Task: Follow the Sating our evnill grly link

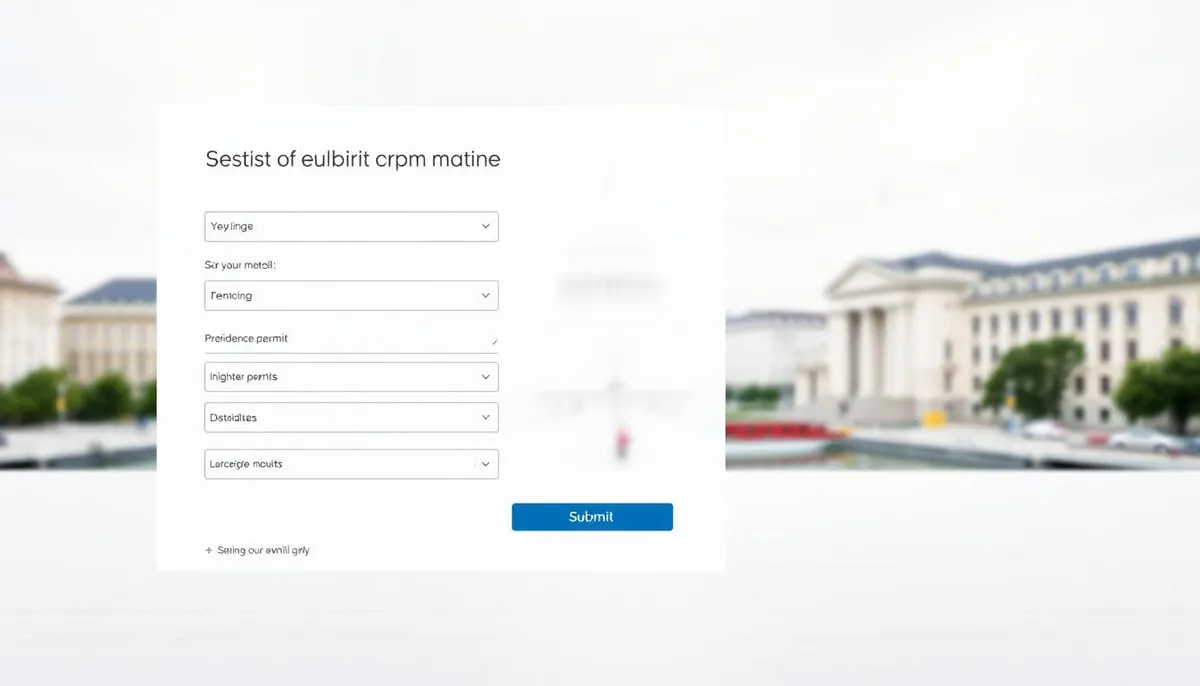Action: click(x=263, y=550)
